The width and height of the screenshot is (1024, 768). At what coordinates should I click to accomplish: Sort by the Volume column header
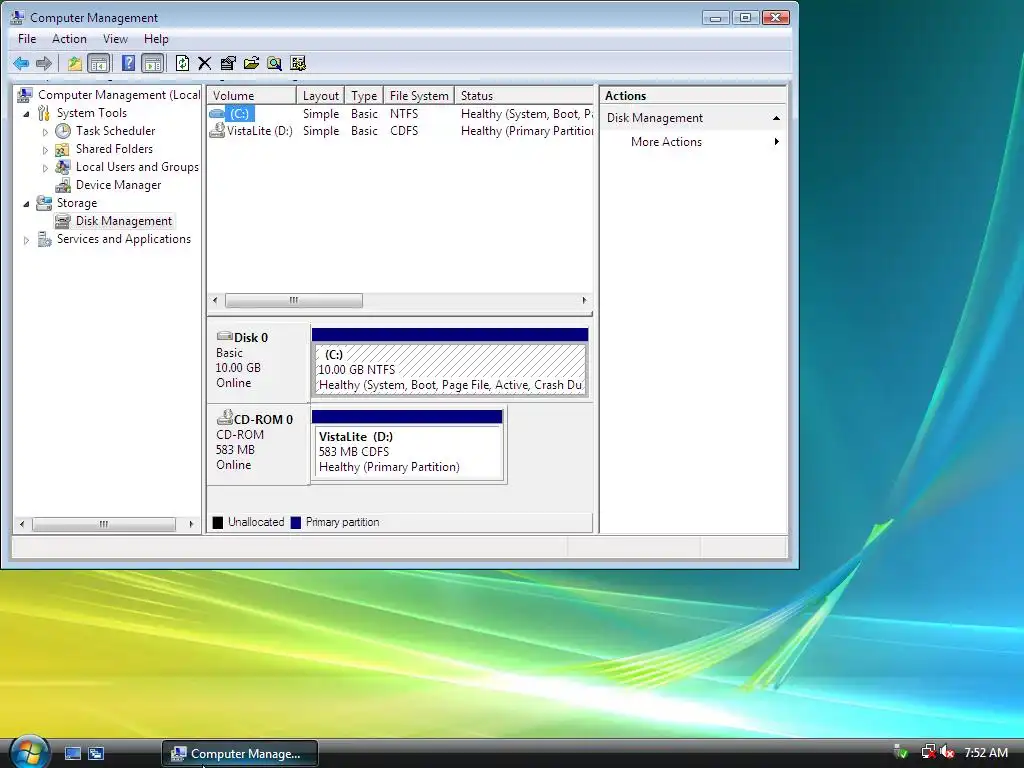pyautogui.click(x=252, y=96)
